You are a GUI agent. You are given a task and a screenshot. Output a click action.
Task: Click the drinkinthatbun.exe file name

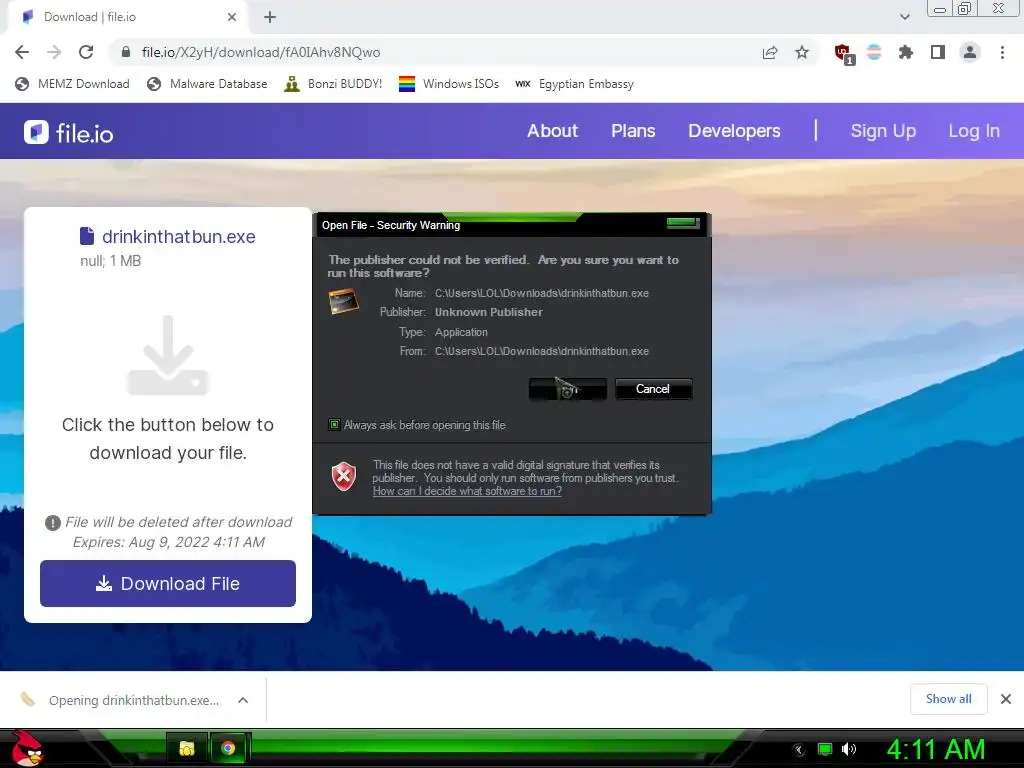pos(178,236)
